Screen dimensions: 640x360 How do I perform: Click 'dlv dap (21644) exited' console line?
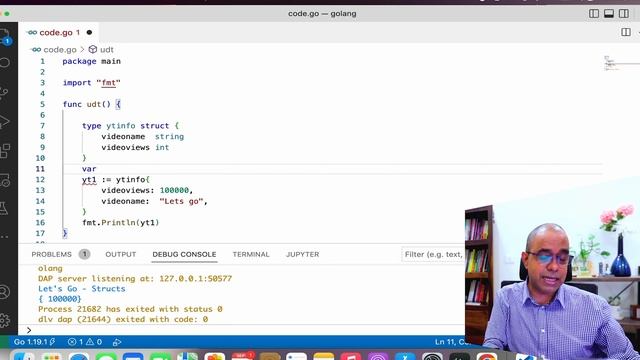[123, 319]
